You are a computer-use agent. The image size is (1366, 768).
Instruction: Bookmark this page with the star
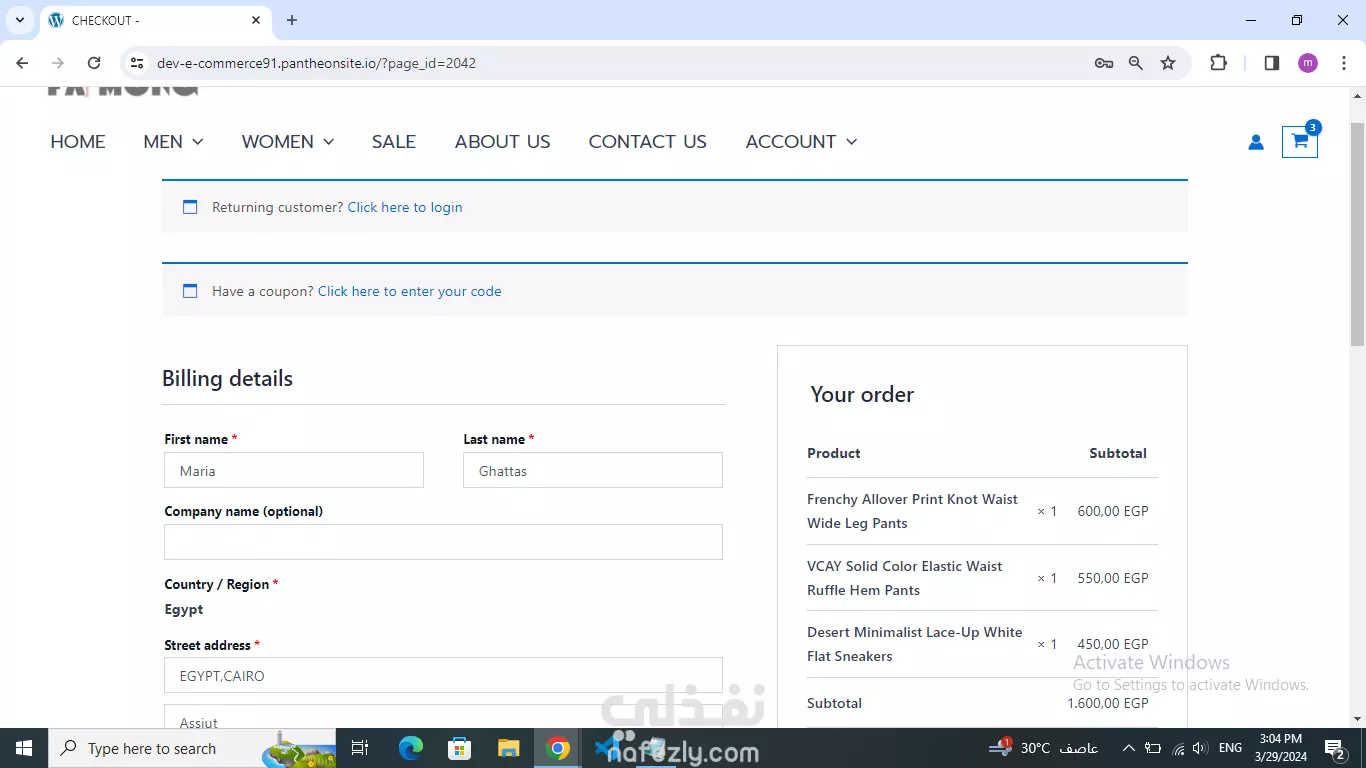tap(1168, 63)
